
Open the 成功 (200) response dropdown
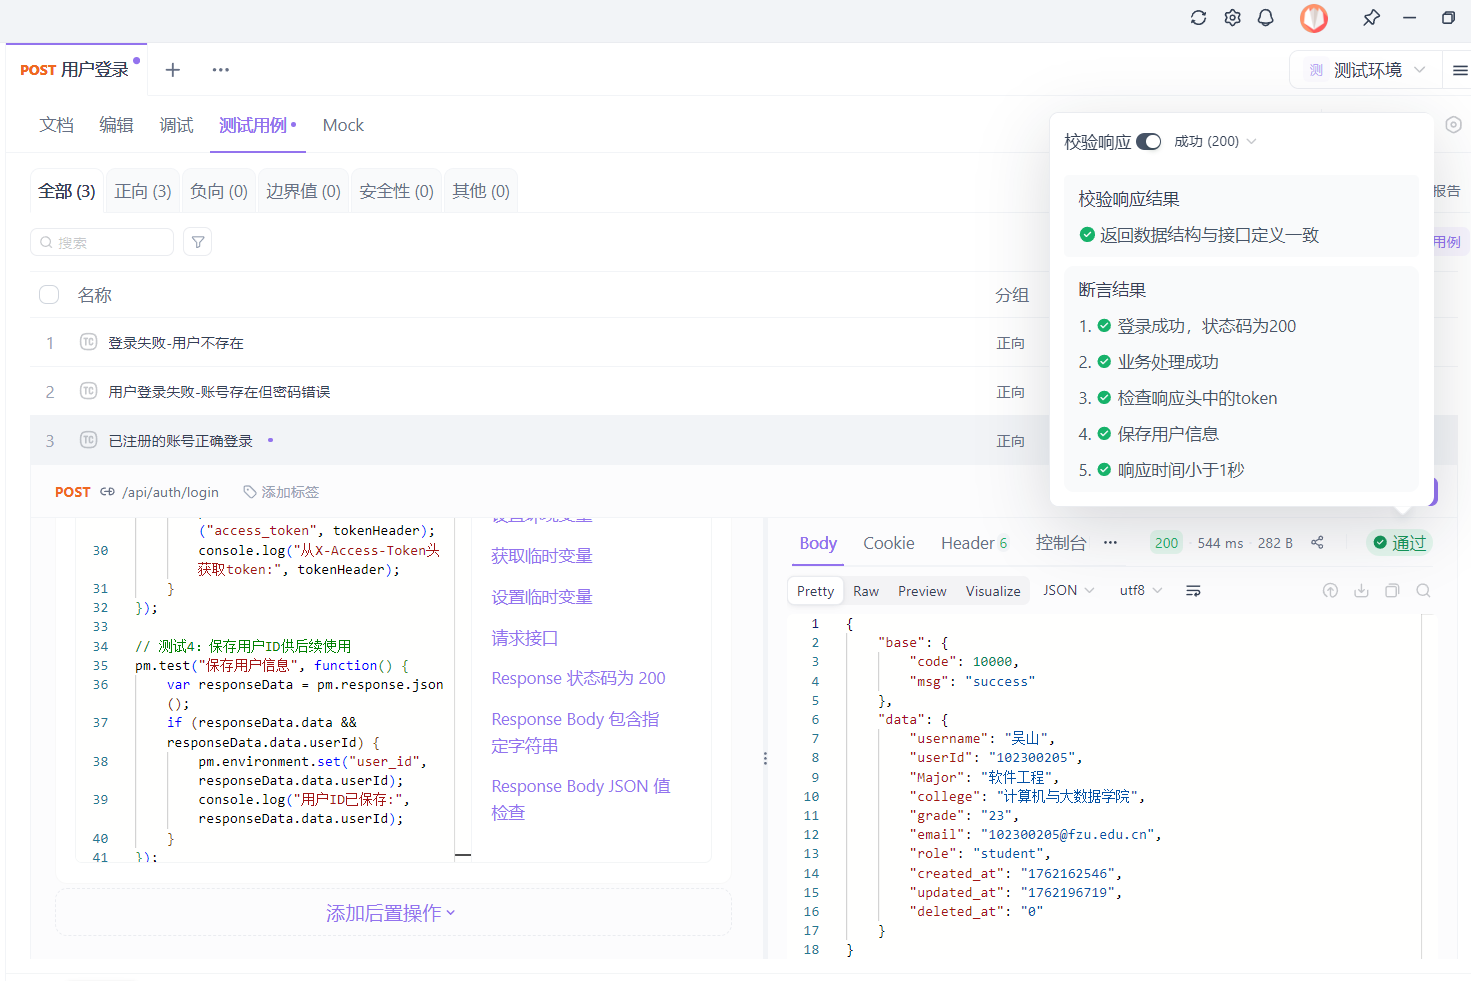pyautogui.click(x=1215, y=141)
